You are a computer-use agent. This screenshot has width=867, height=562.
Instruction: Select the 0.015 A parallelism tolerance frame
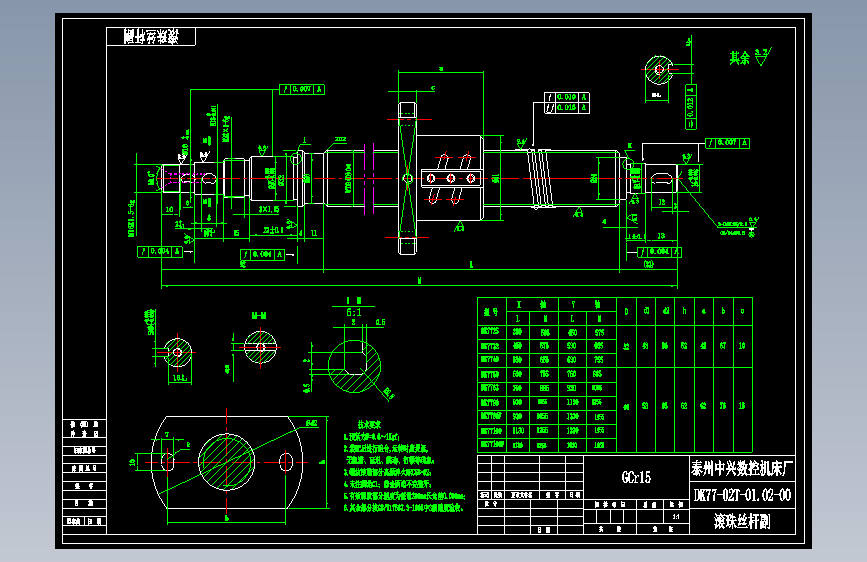pyautogui.click(x=567, y=108)
